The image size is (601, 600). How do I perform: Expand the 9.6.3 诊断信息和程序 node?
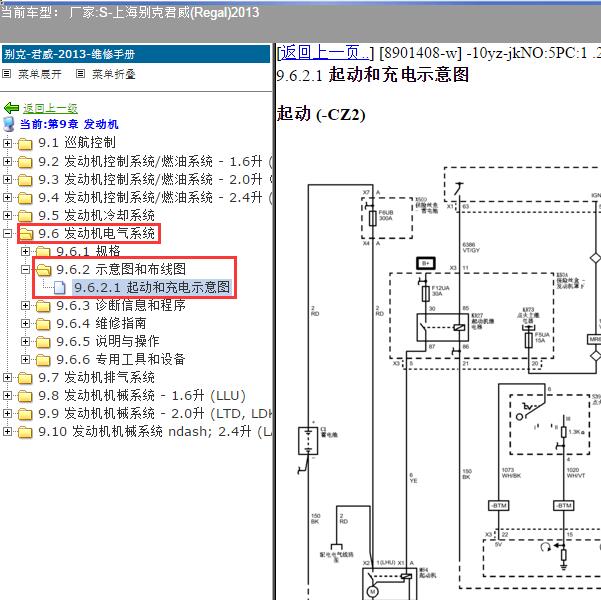[25, 306]
